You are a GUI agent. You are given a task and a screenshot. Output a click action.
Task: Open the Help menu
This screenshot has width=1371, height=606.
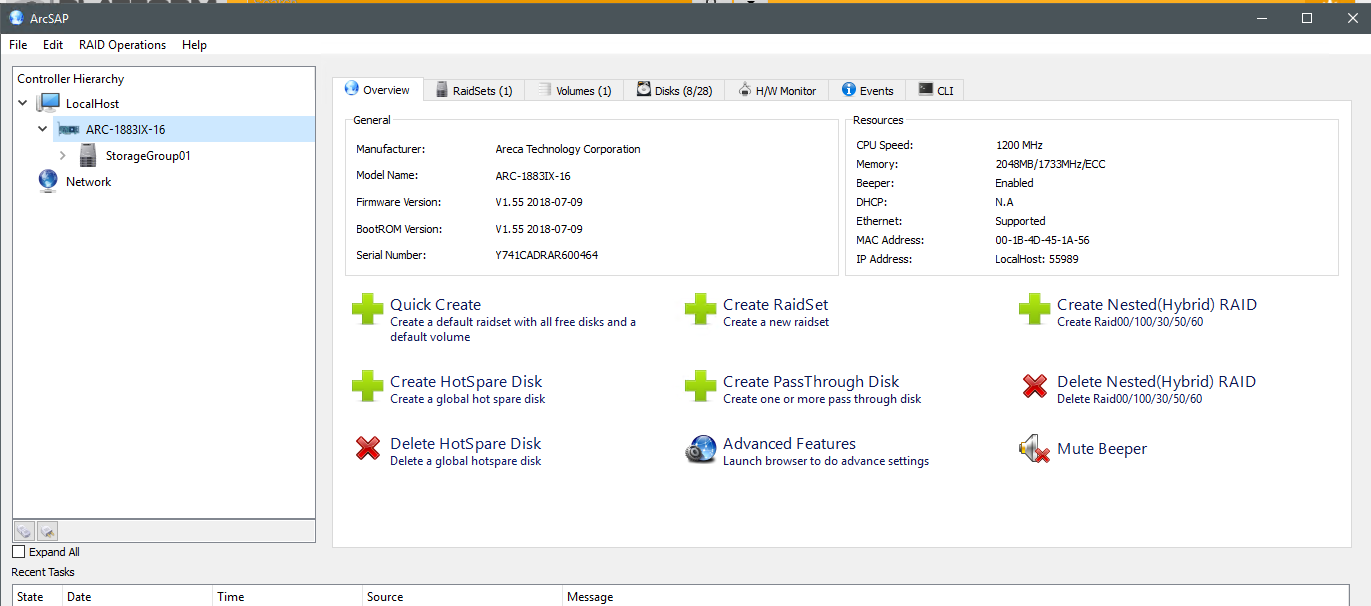point(195,45)
